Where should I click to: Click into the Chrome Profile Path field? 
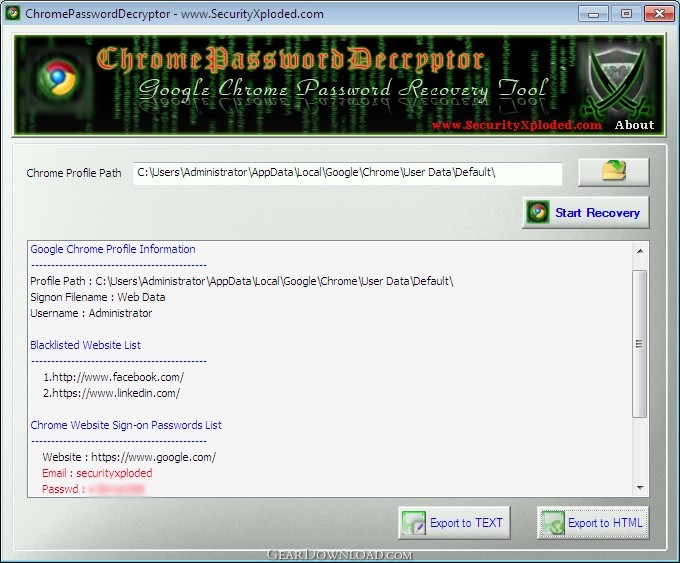[x=347, y=173]
